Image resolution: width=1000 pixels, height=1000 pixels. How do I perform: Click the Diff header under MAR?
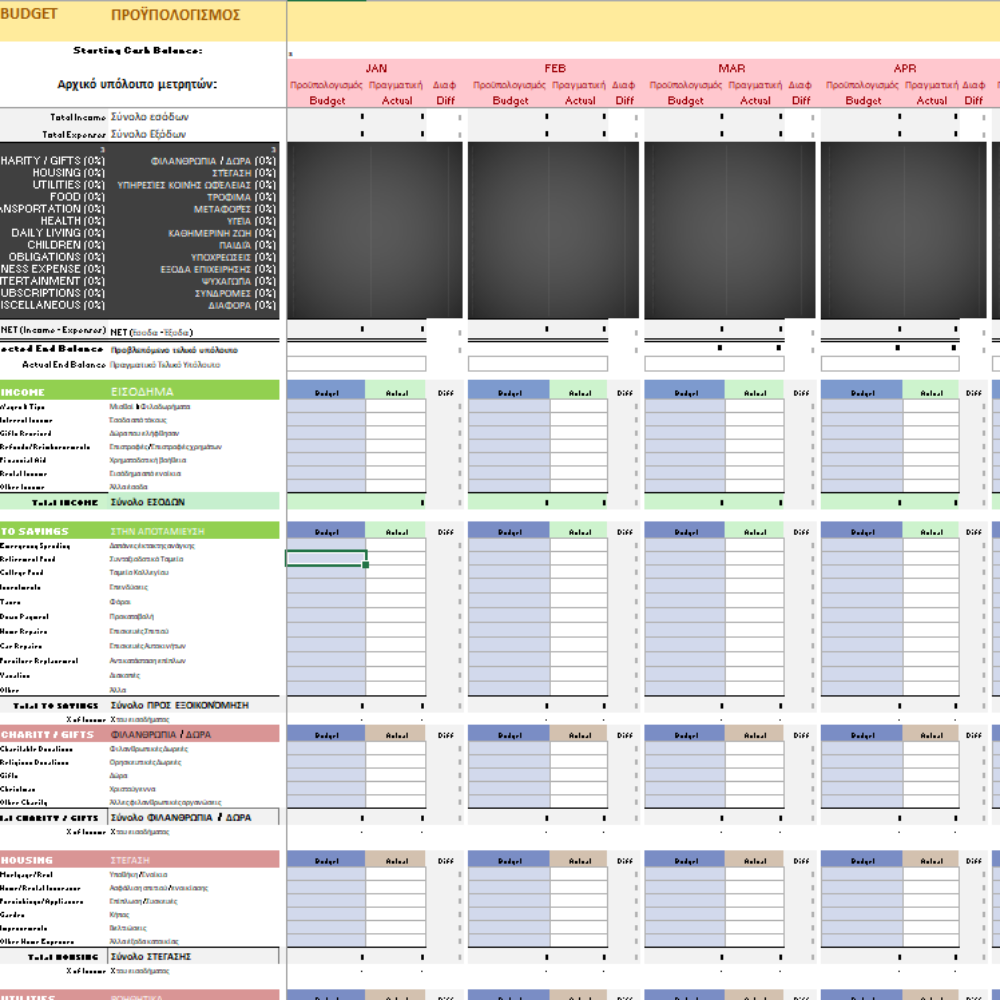[801, 101]
